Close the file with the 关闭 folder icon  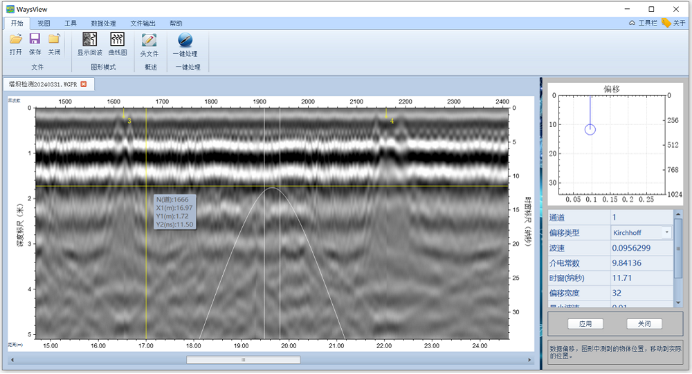point(54,44)
